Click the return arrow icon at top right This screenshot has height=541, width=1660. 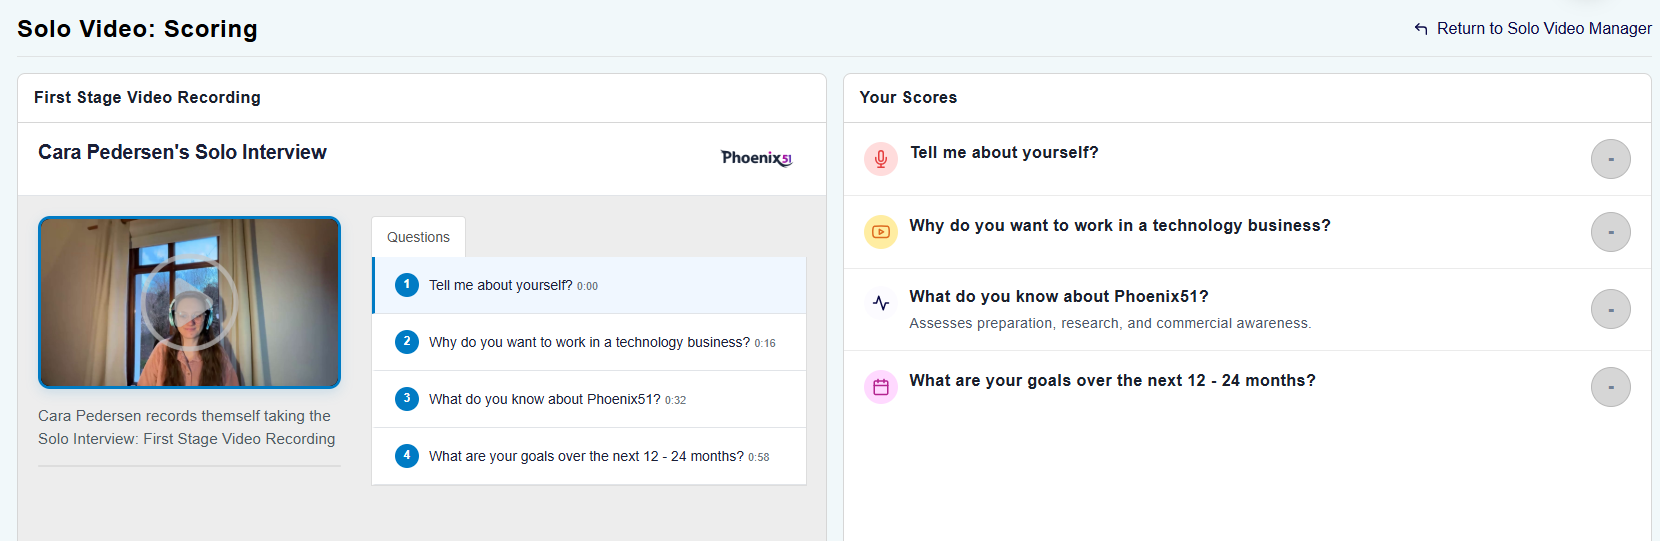[x=1421, y=29]
